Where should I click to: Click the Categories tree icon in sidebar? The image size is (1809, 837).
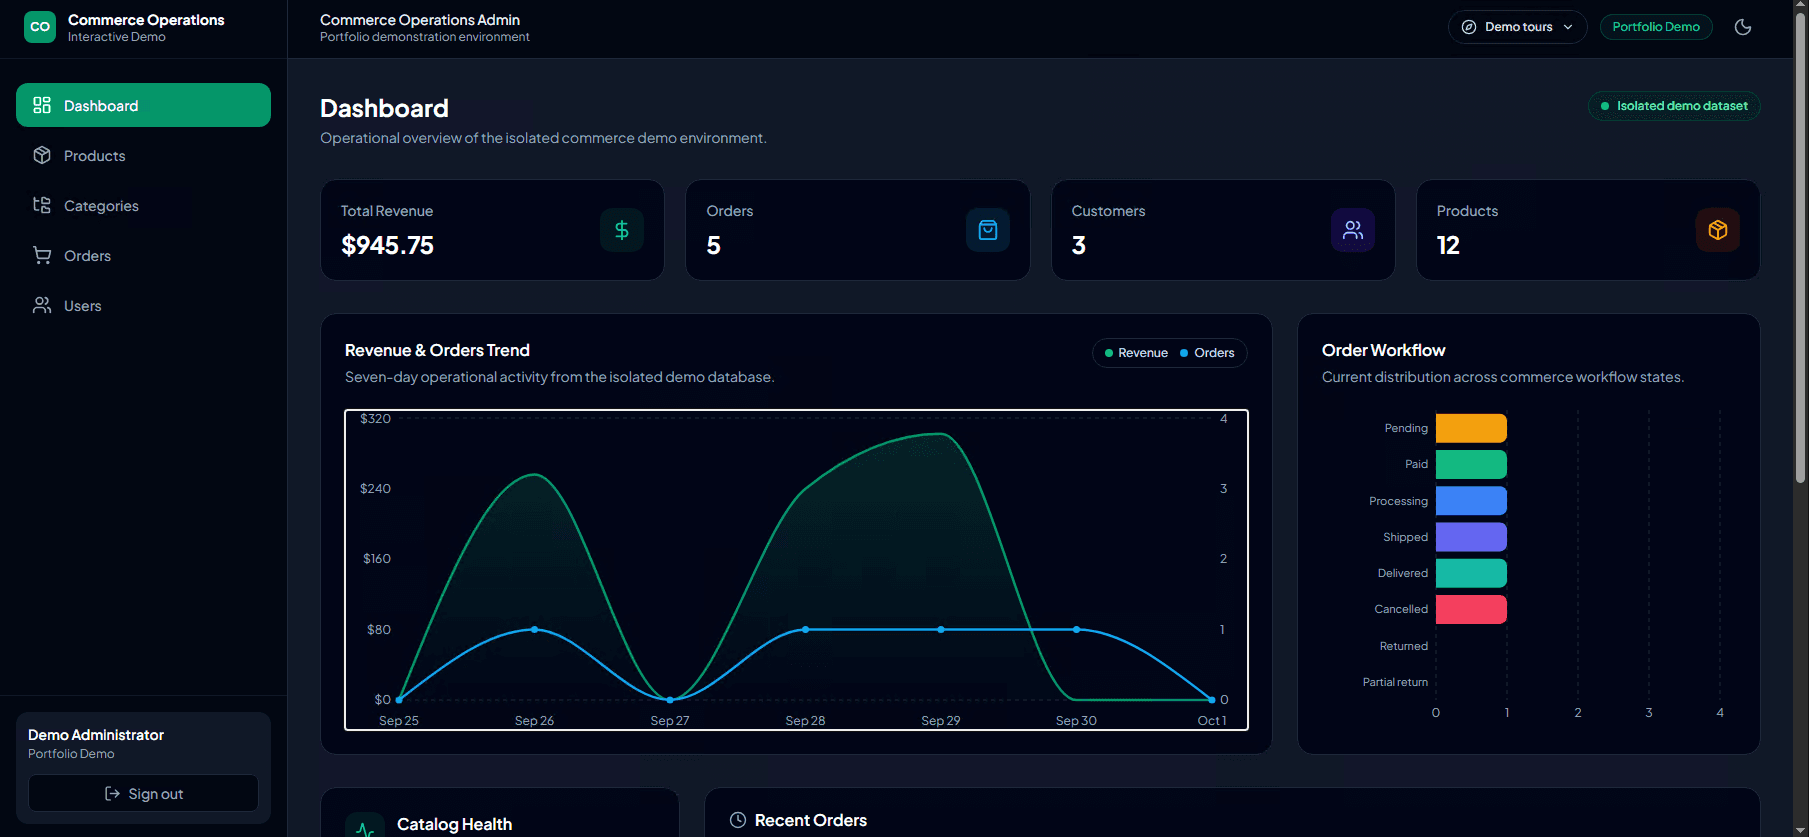(x=42, y=205)
